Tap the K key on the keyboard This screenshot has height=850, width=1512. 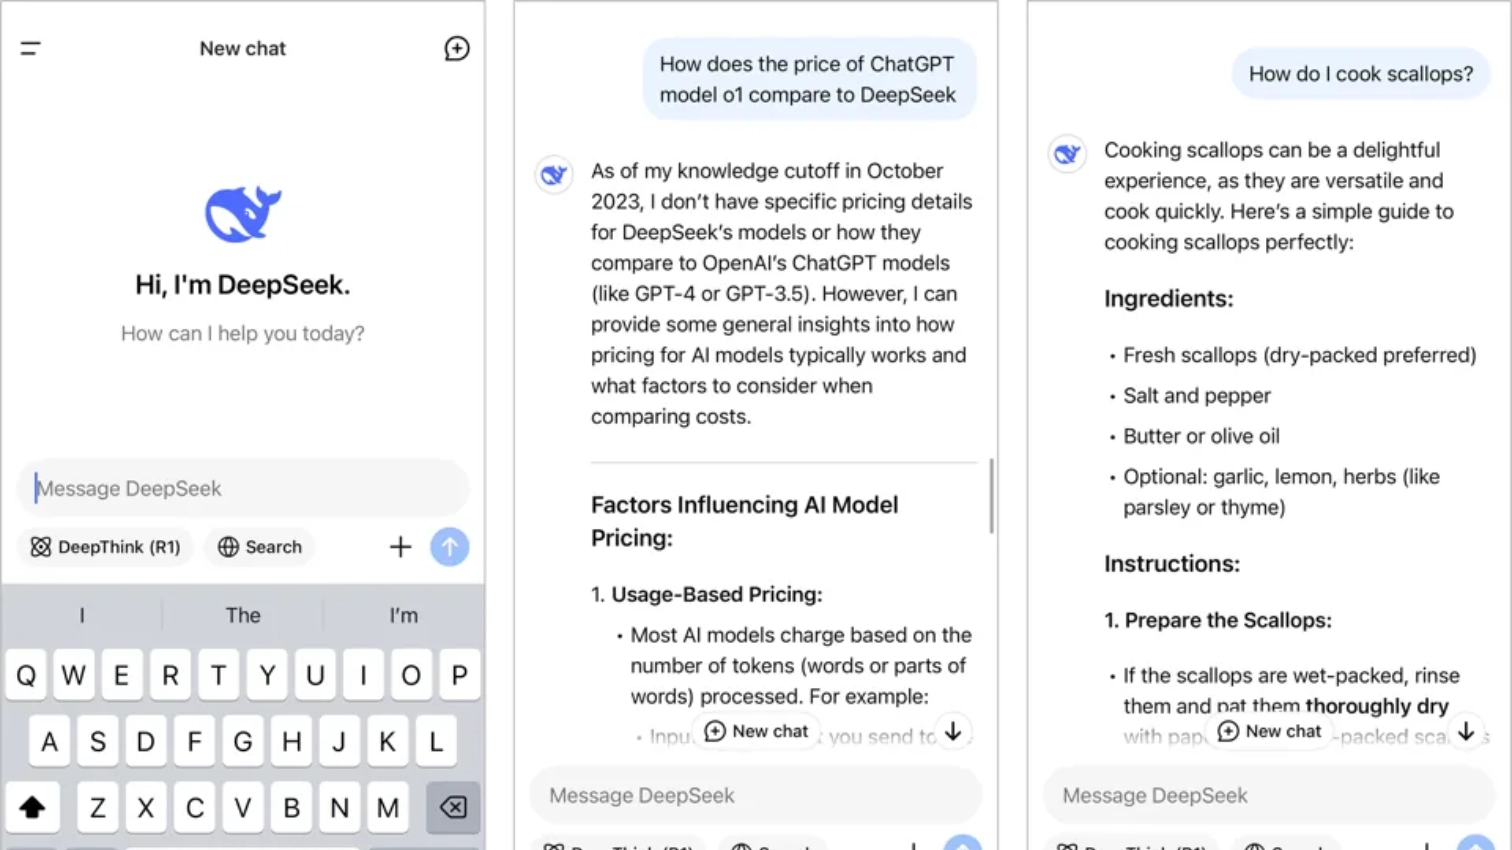coord(387,741)
